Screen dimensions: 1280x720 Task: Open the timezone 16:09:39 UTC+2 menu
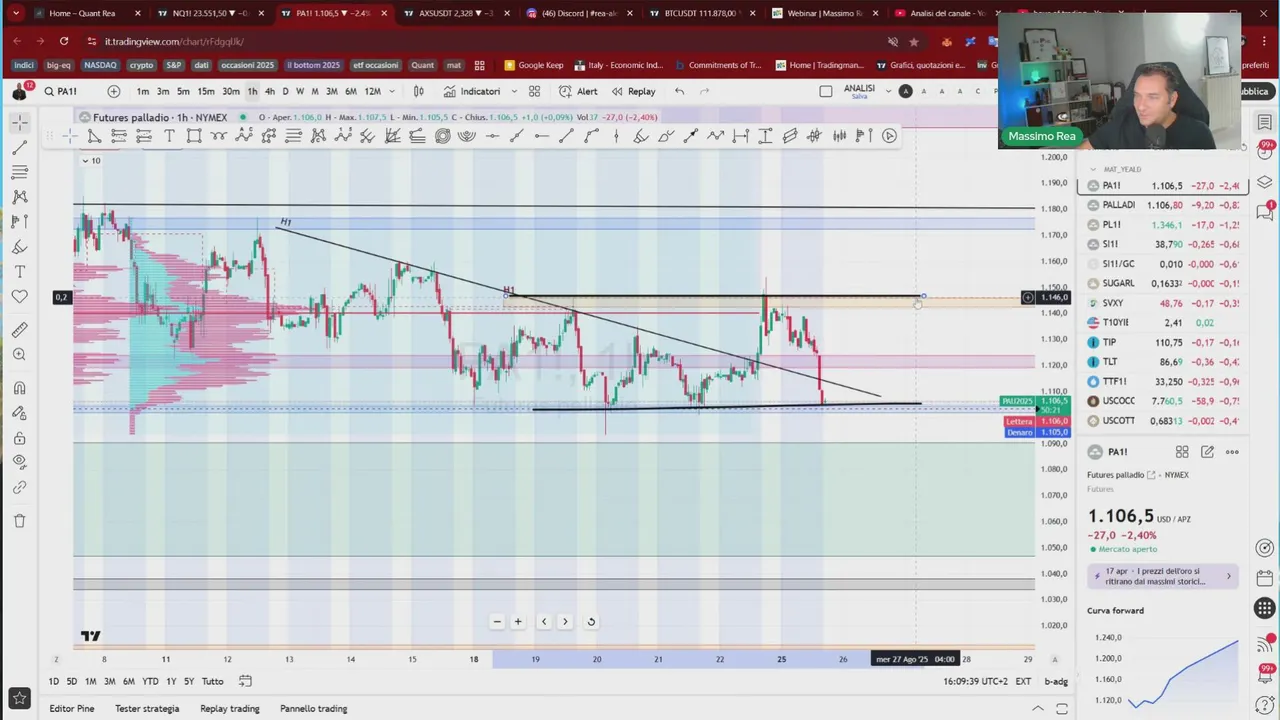(976, 681)
